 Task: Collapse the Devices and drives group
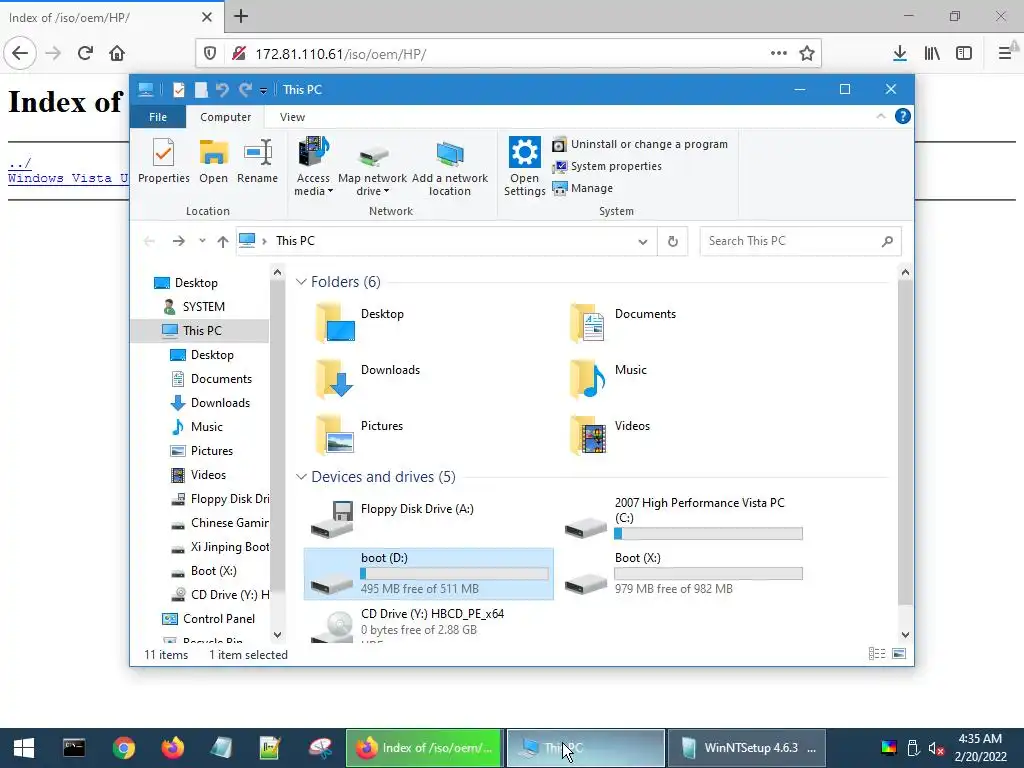301,477
